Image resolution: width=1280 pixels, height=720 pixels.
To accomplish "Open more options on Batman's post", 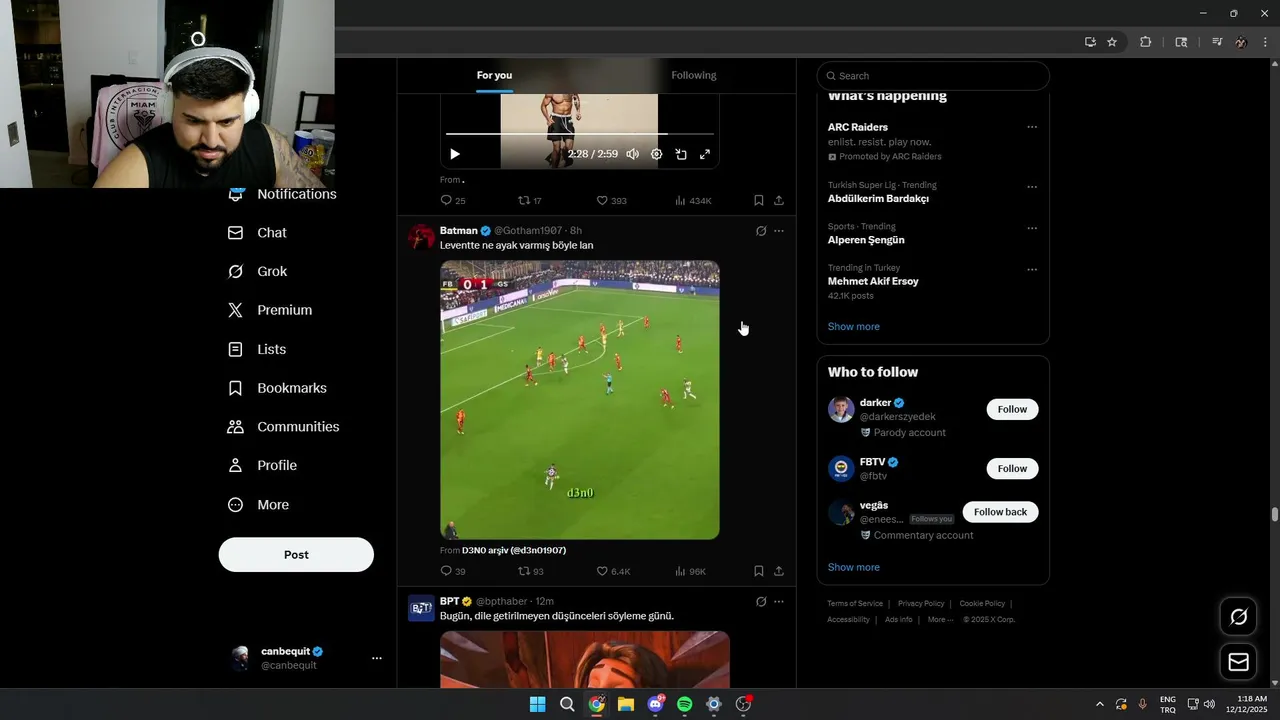I will 779,231.
